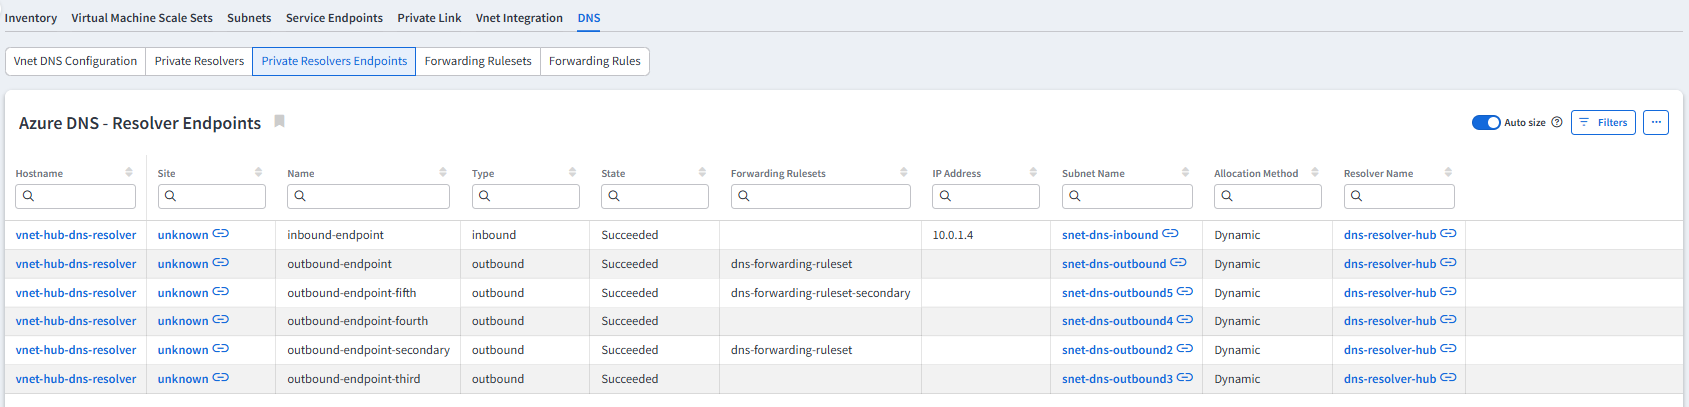Click the Name column search field
1689x407 pixels.
point(368,196)
